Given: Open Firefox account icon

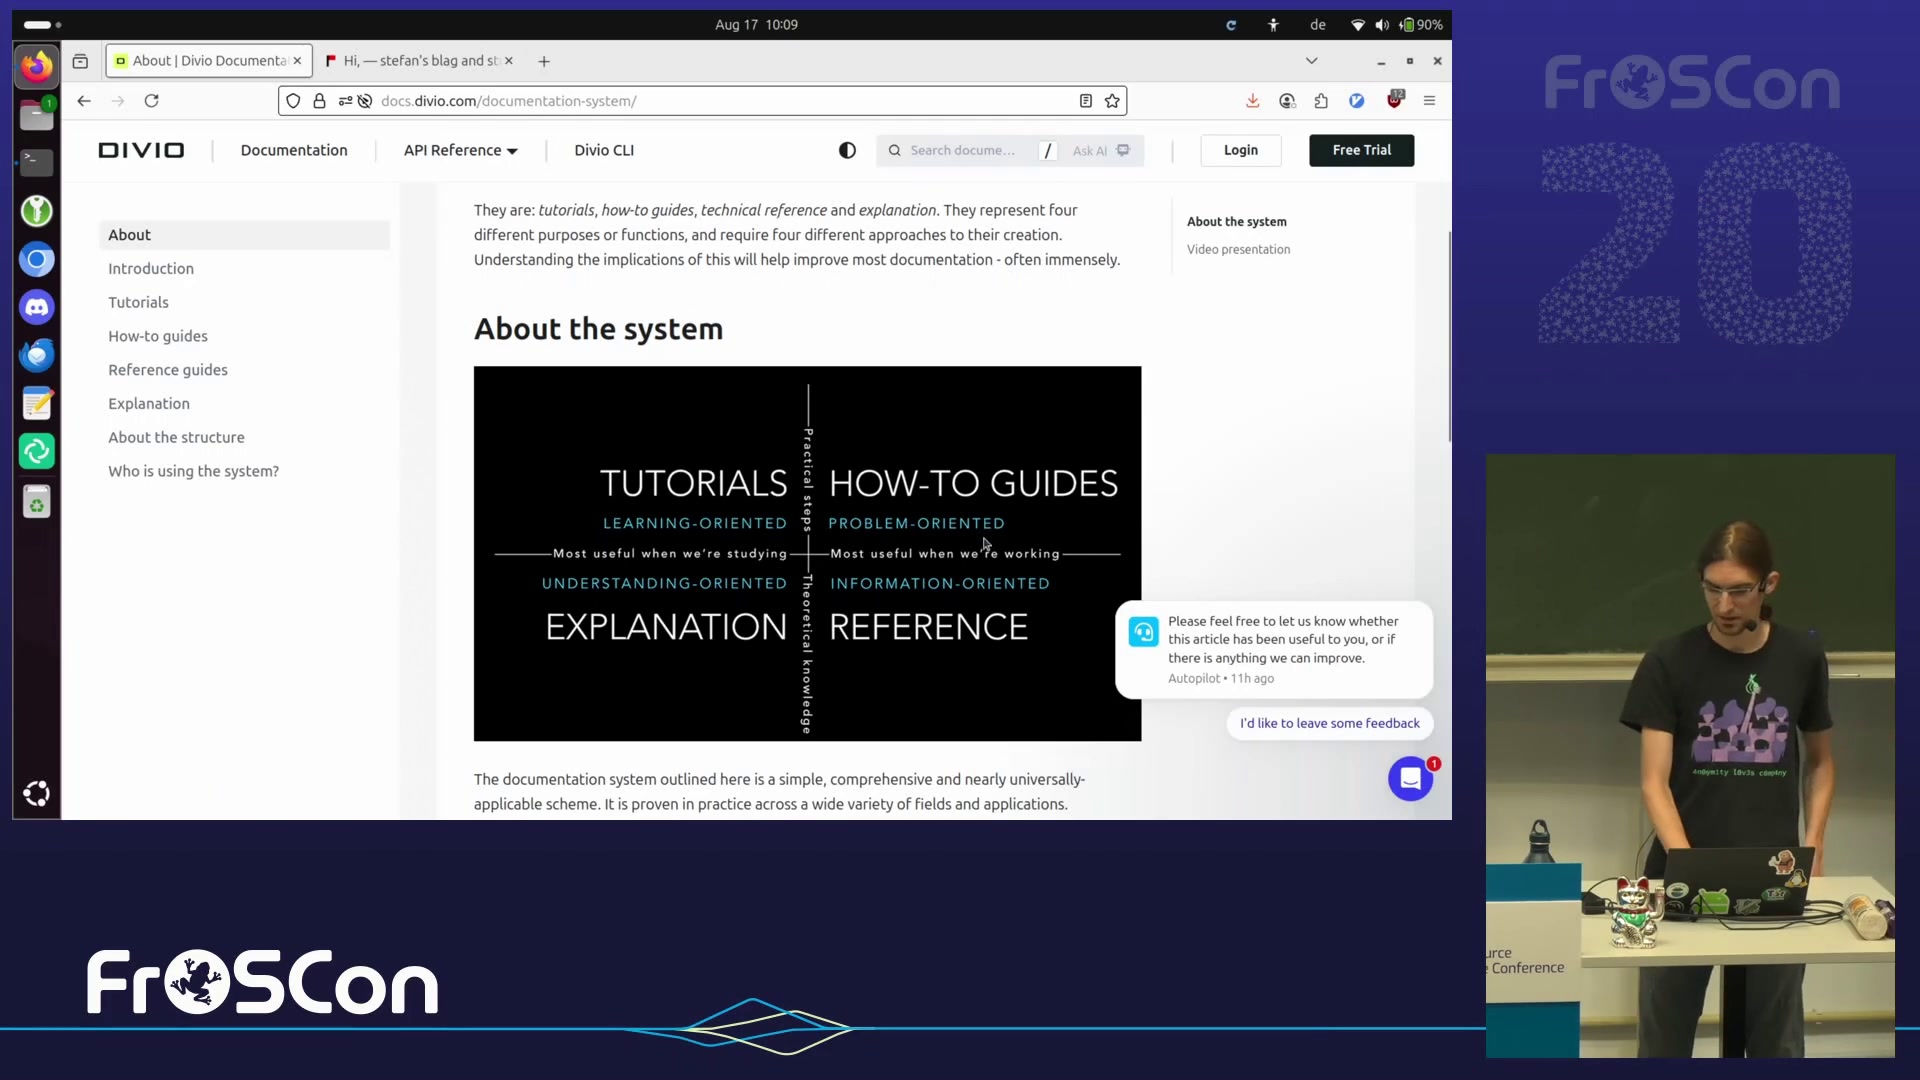Looking at the screenshot, I should (x=1287, y=101).
